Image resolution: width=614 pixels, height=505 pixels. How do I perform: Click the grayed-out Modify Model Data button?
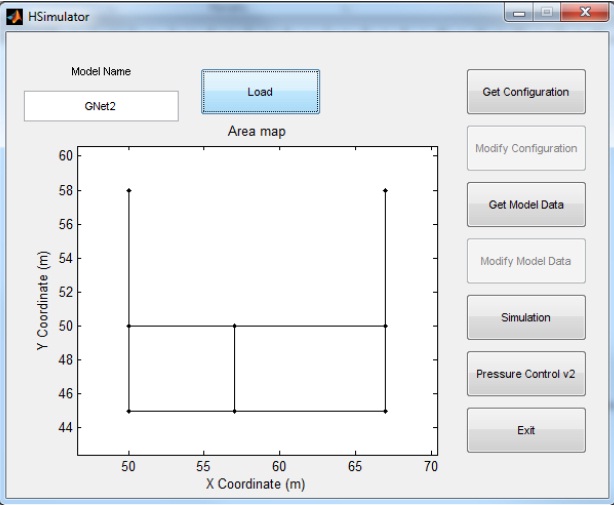pos(526,261)
